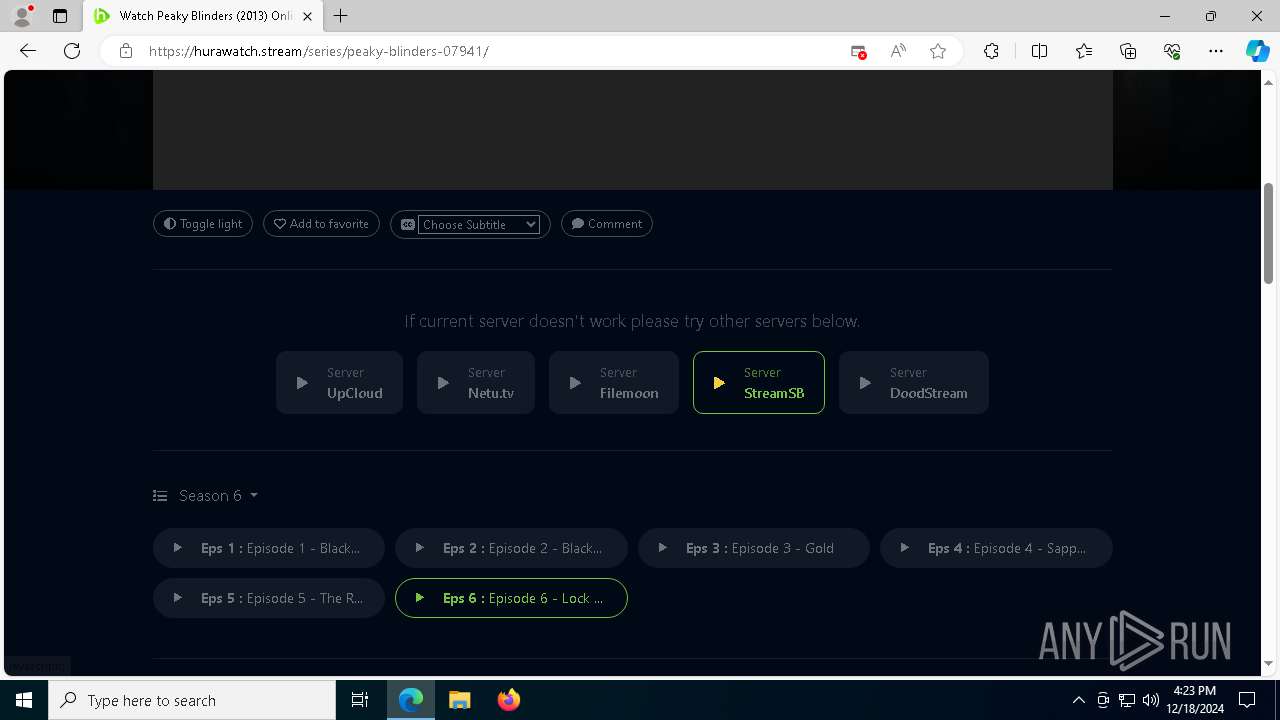Open the Favorites list
Image resolution: width=1280 pixels, height=720 pixels.
[x=1084, y=51]
